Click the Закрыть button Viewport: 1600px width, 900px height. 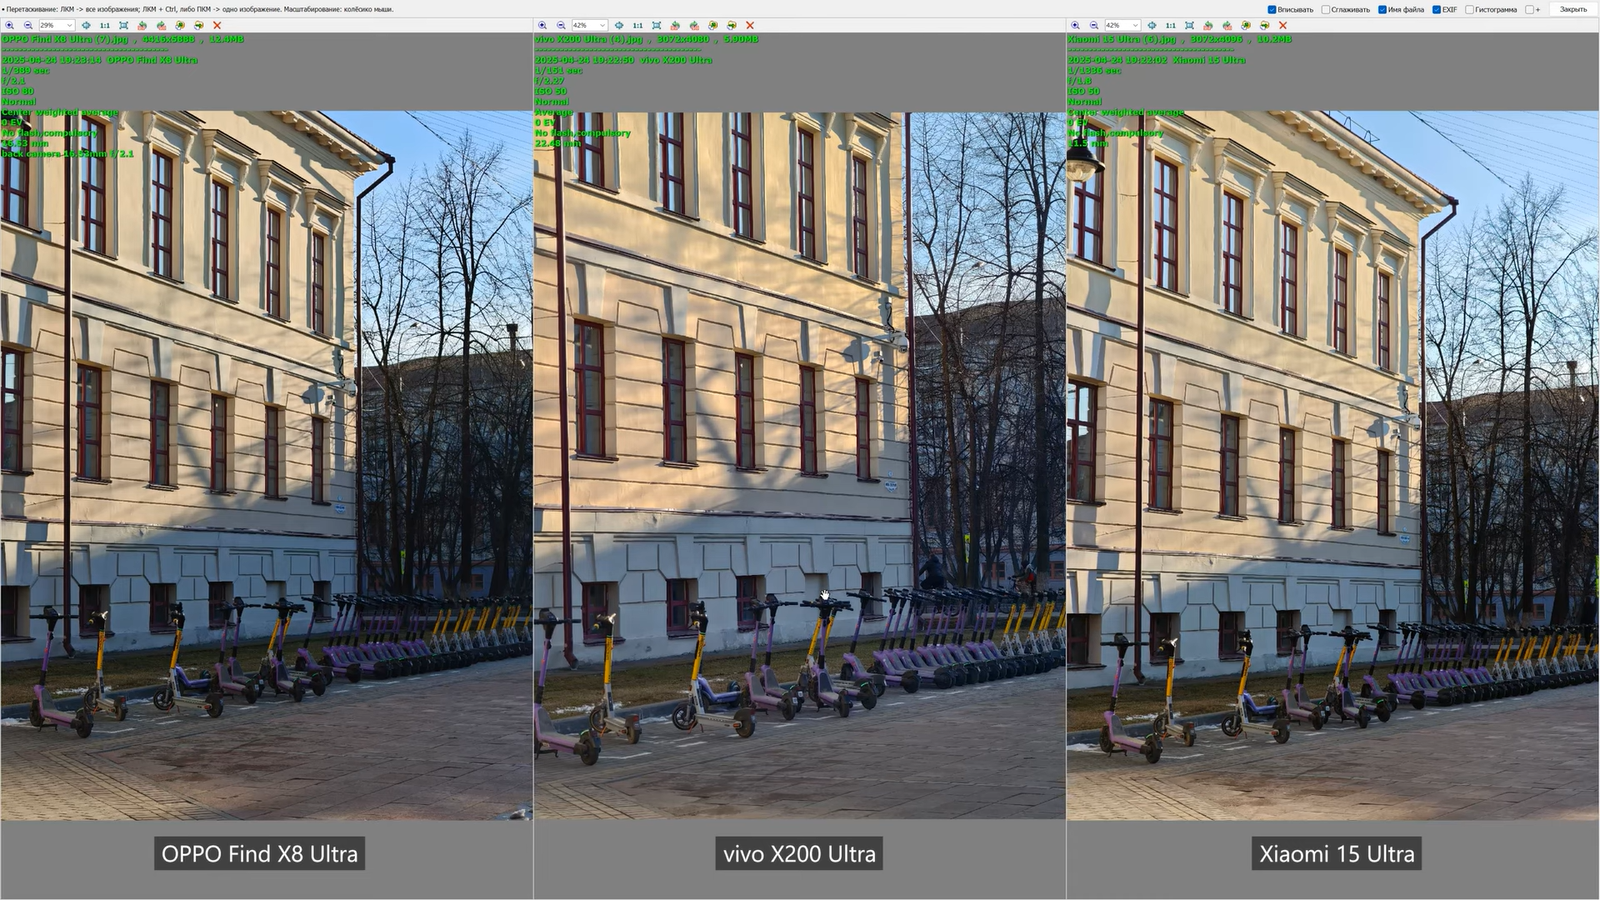(1573, 10)
